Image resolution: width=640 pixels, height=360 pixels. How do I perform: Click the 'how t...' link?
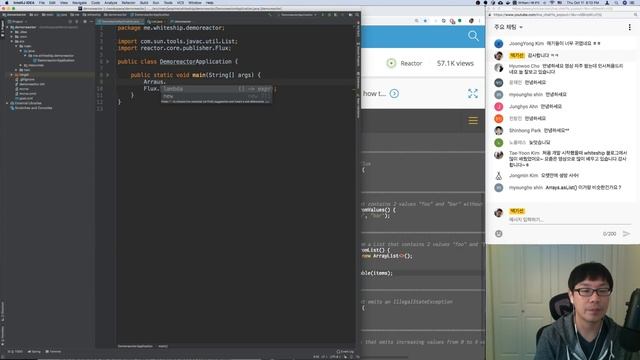click(x=374, y=93)
